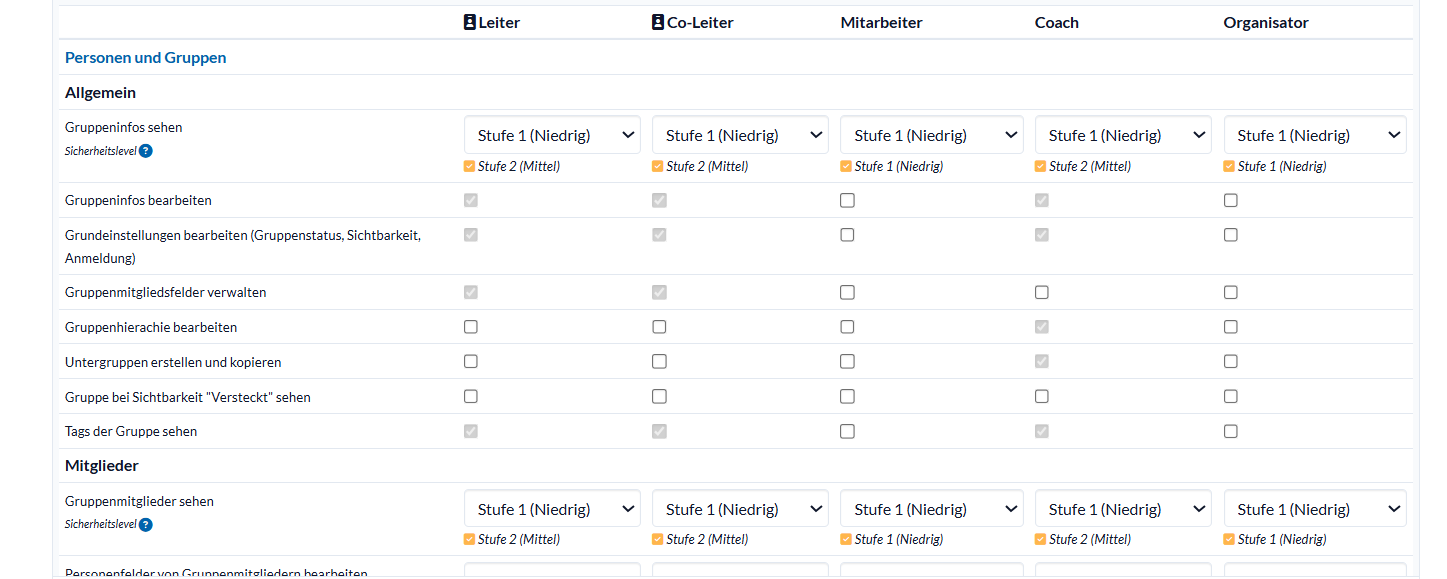Expand Coach dropdown for Gruppeninfos sehen

1123,135
